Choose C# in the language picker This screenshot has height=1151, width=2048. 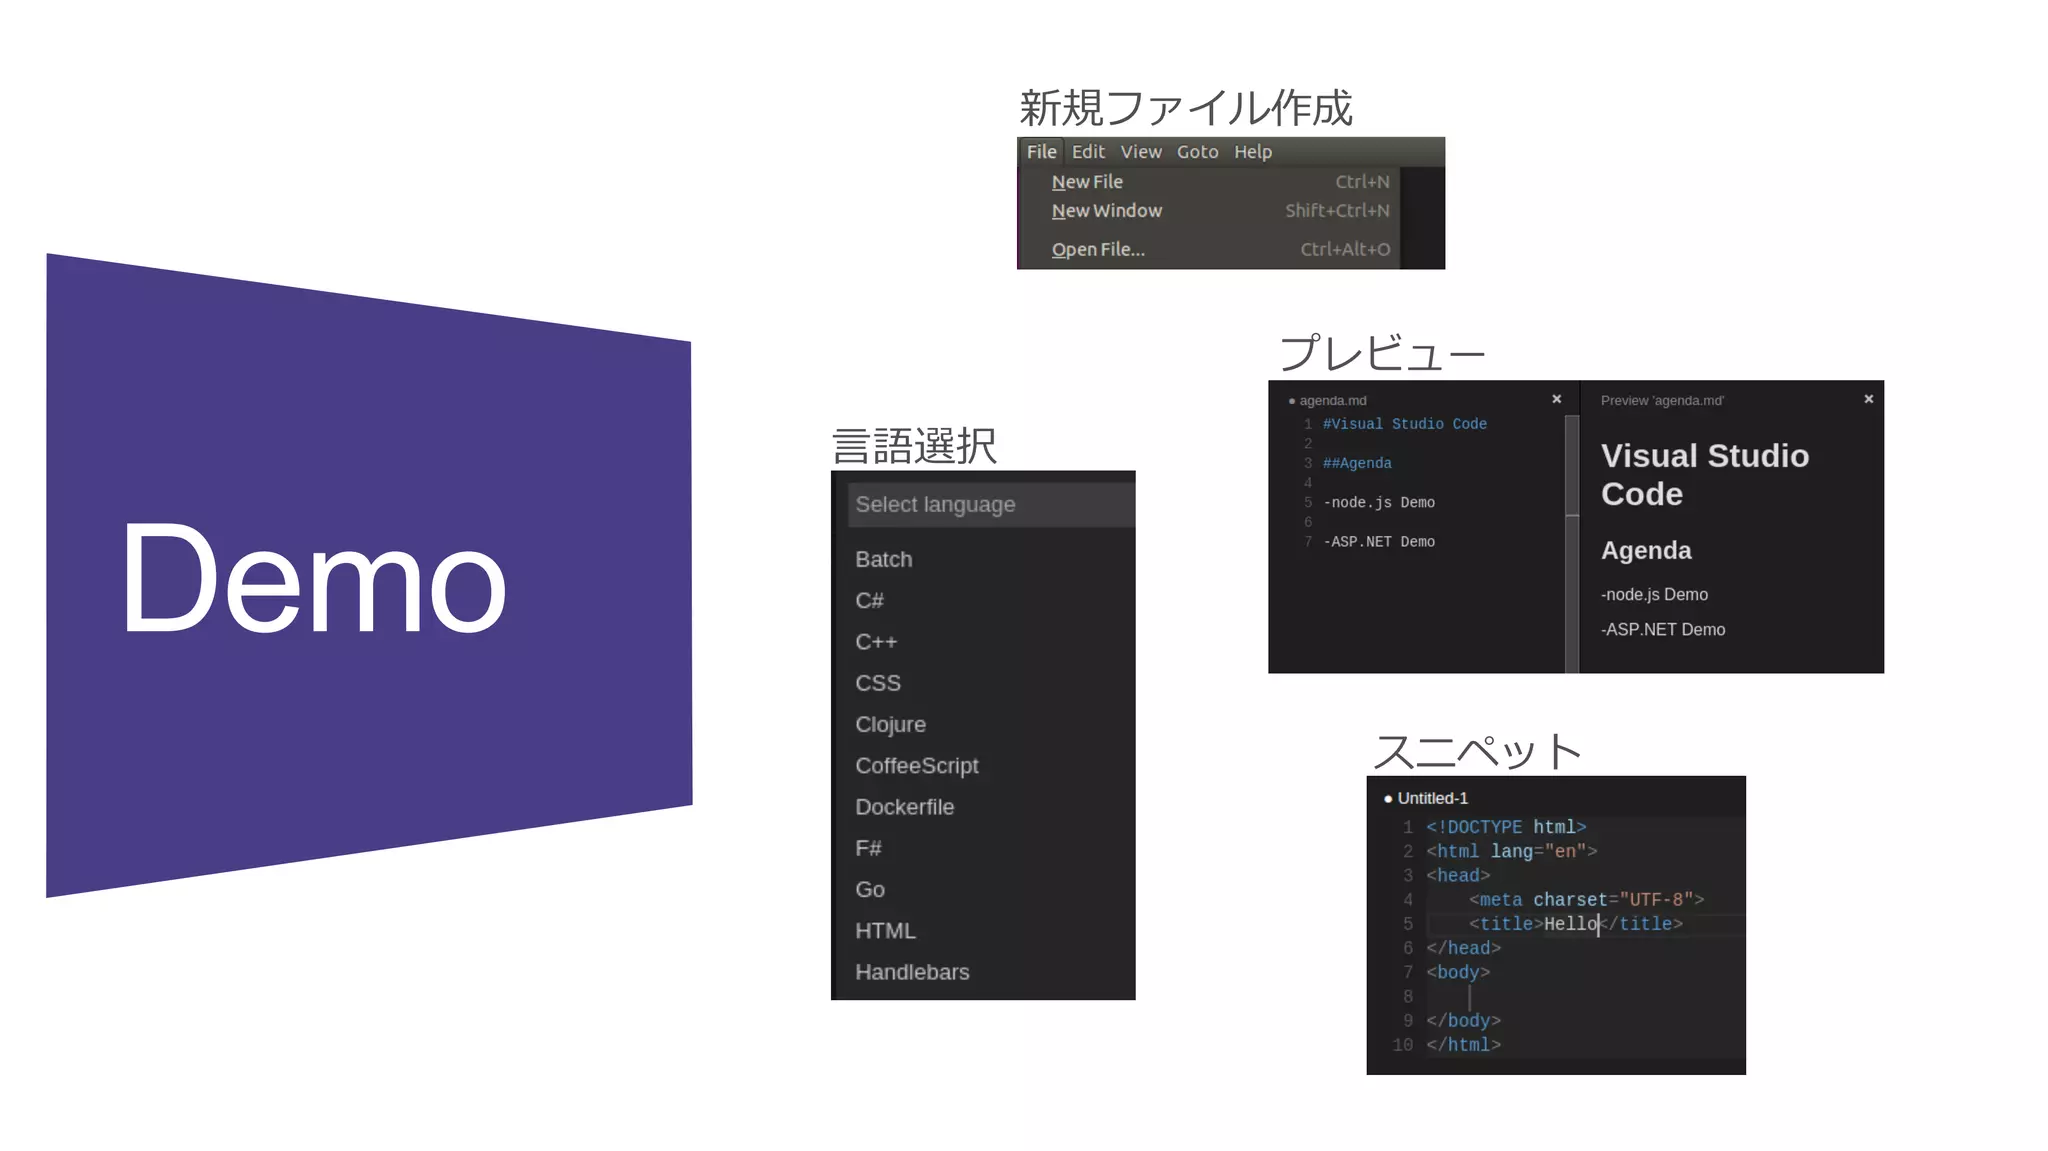869,601
